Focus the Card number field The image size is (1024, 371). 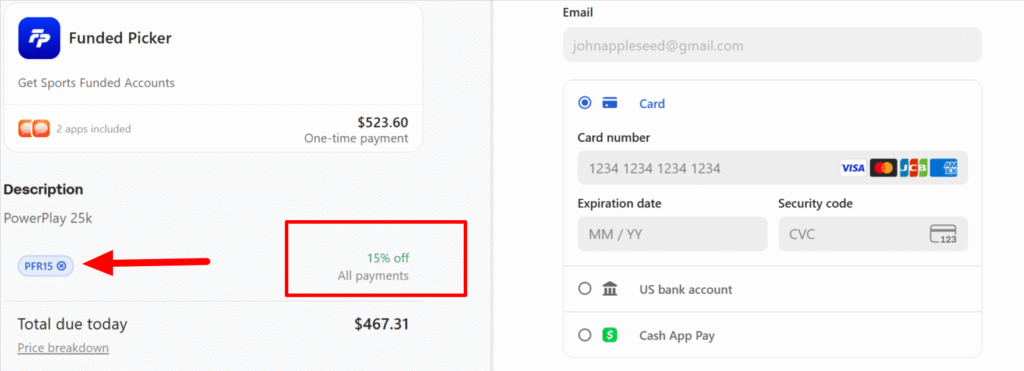[773, 169]
